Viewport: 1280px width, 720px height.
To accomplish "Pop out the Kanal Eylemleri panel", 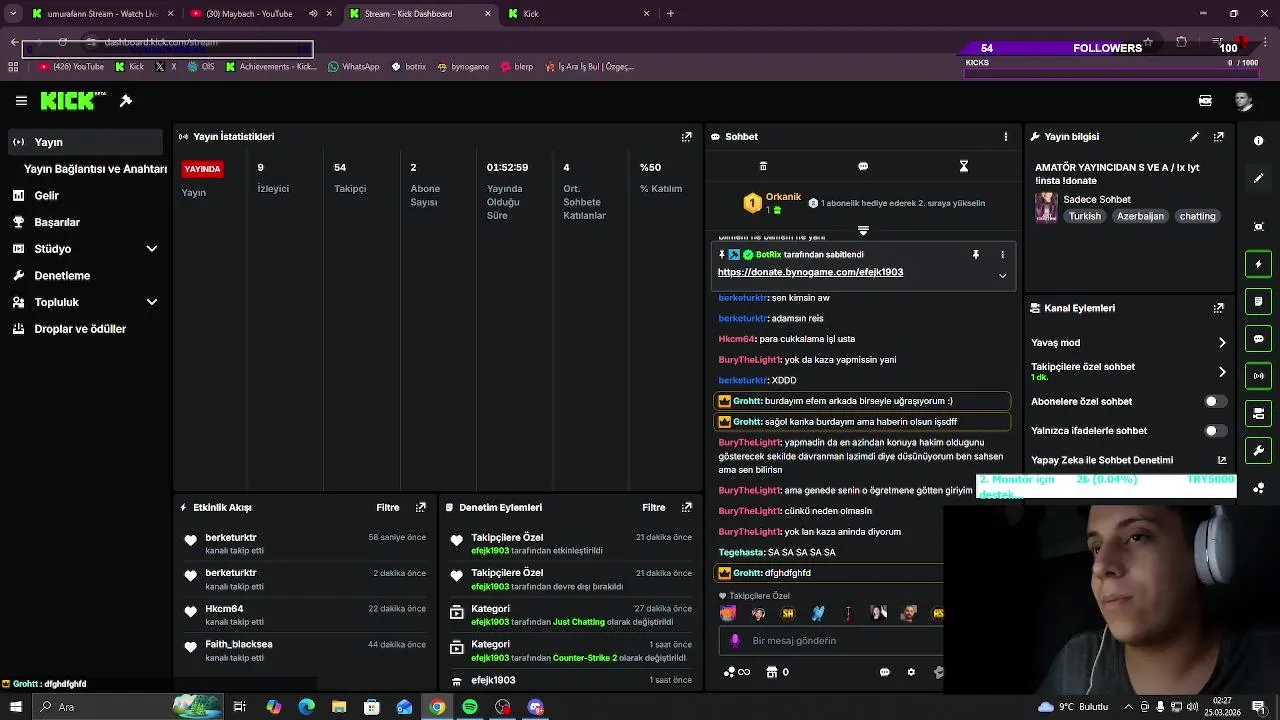I will point(1218,309).
